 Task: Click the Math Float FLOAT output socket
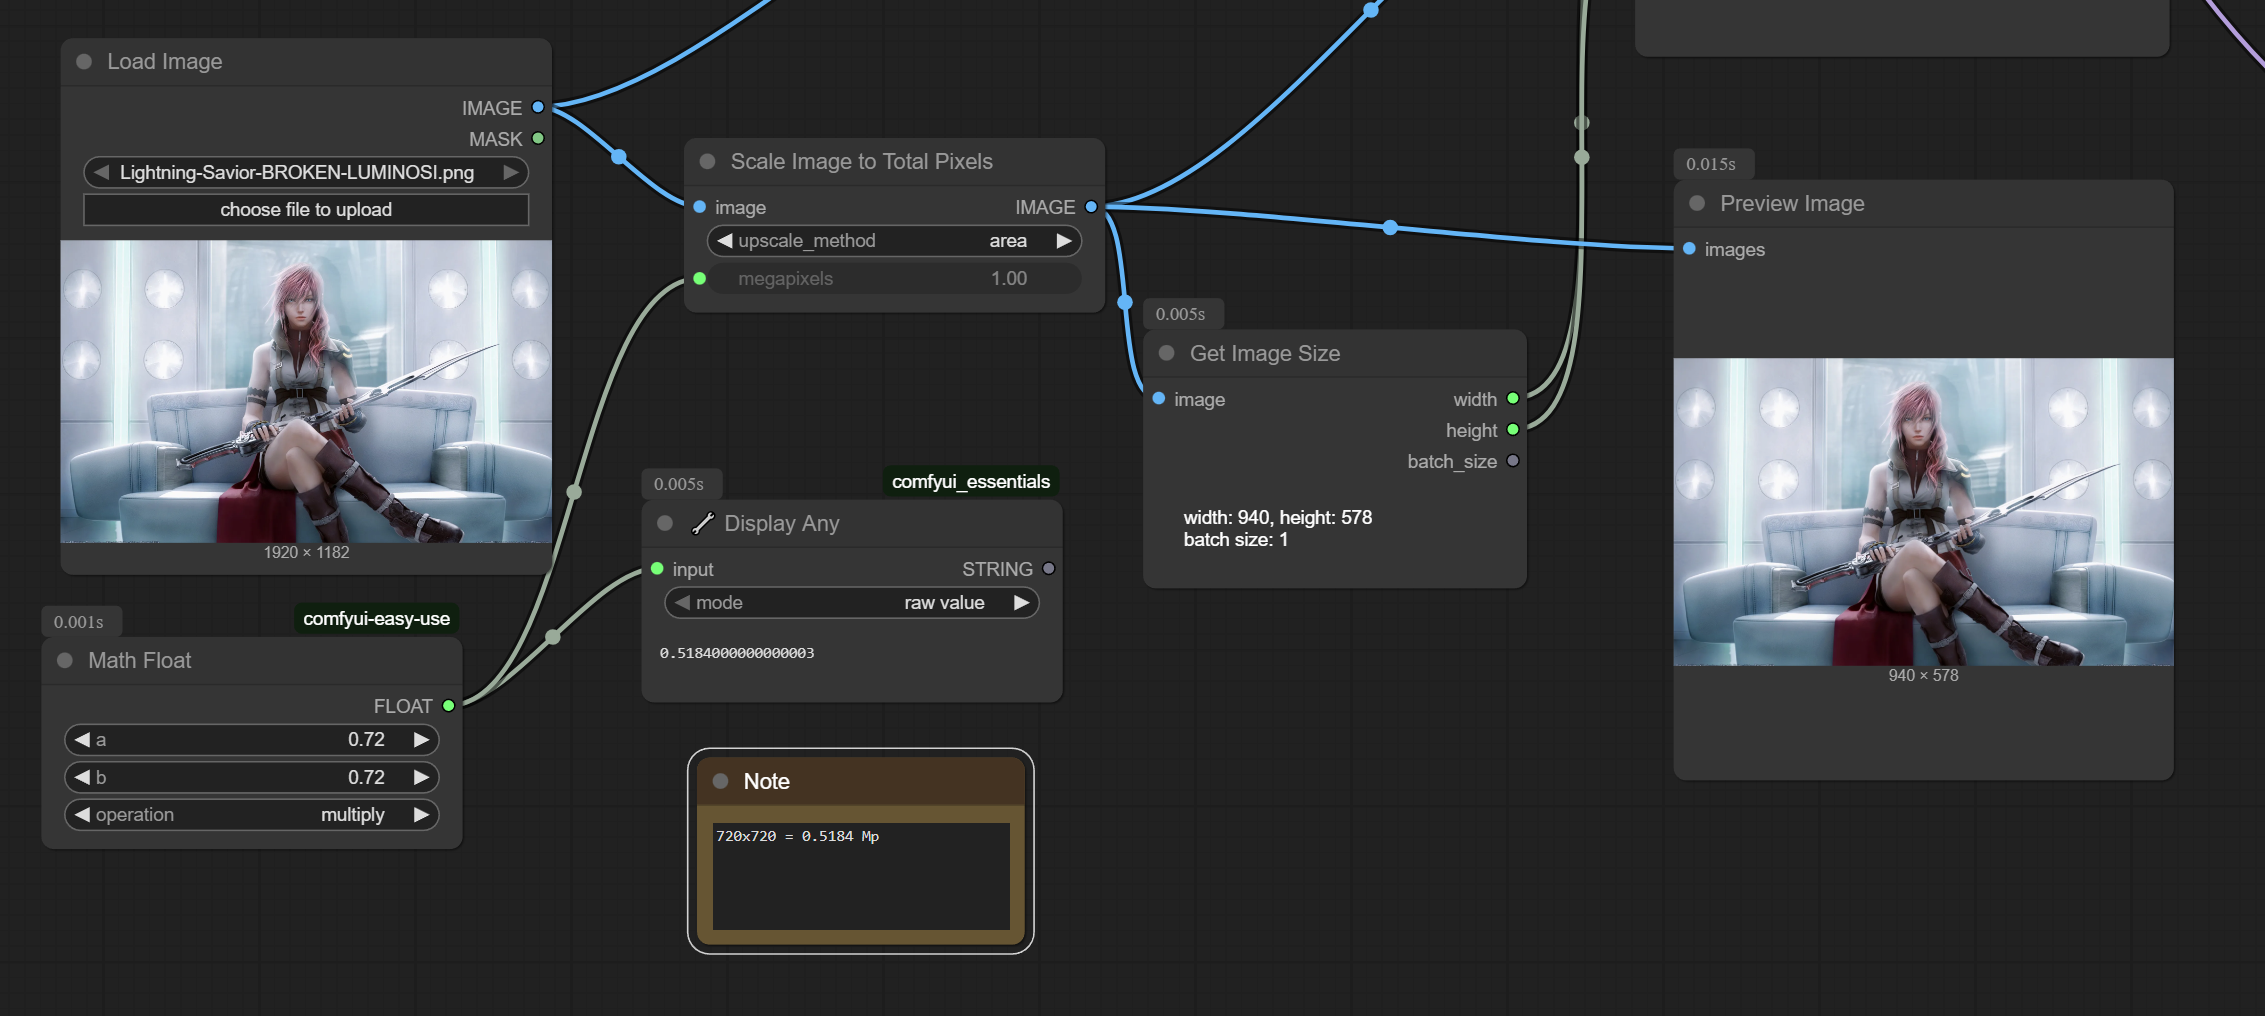[449, 706]
